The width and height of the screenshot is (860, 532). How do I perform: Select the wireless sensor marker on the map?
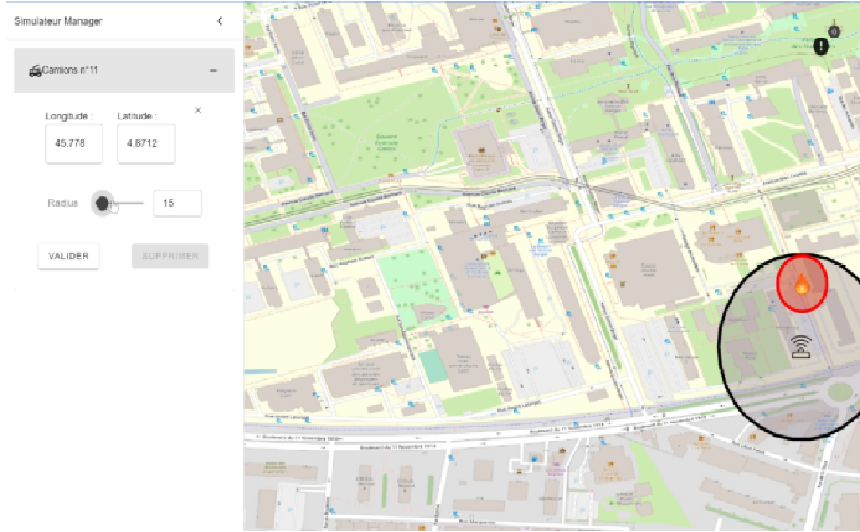(802, 347)
